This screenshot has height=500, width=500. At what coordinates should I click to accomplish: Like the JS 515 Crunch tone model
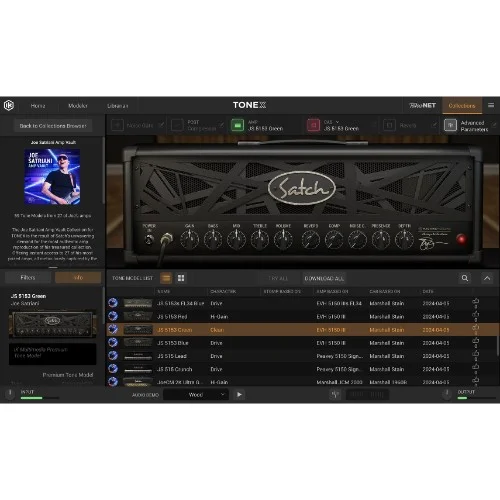click(476, 368)
